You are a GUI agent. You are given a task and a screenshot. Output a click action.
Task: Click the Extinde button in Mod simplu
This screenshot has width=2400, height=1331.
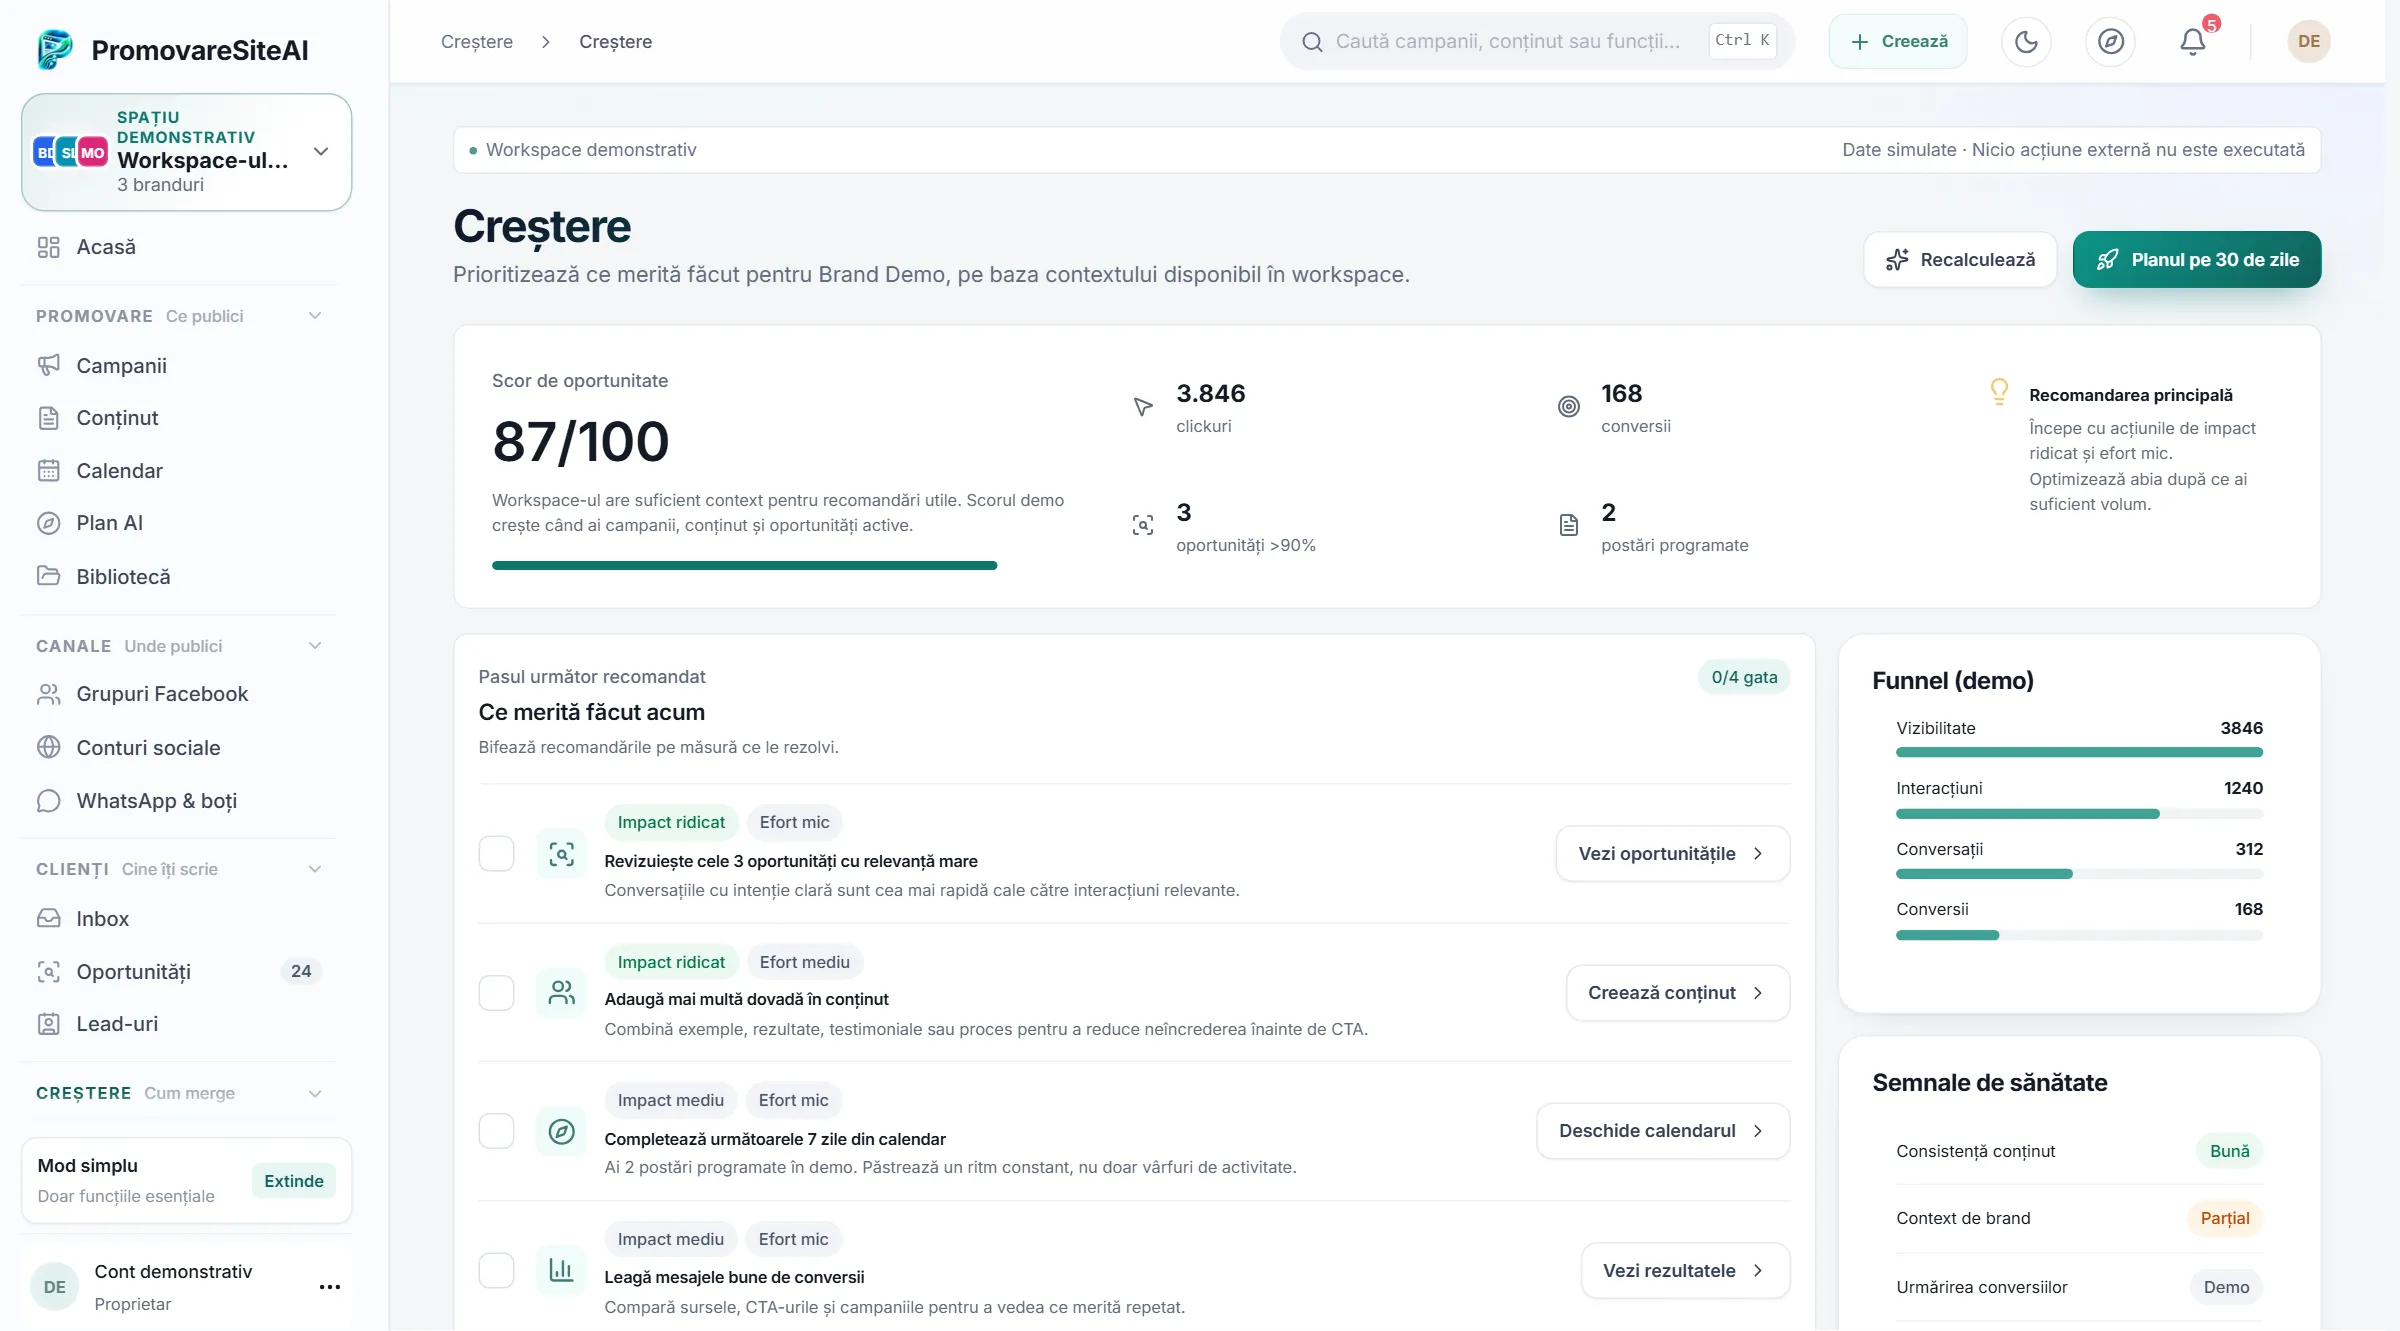[294, 1181]
